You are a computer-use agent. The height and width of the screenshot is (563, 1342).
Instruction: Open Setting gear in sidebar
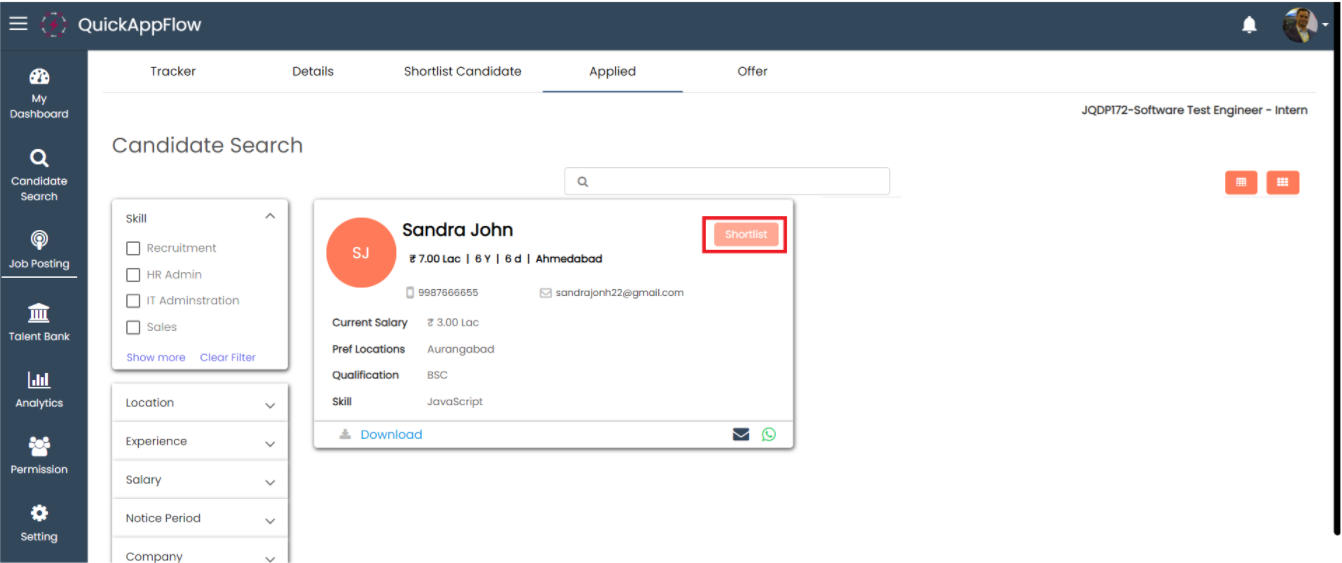(x=39, y=523)
